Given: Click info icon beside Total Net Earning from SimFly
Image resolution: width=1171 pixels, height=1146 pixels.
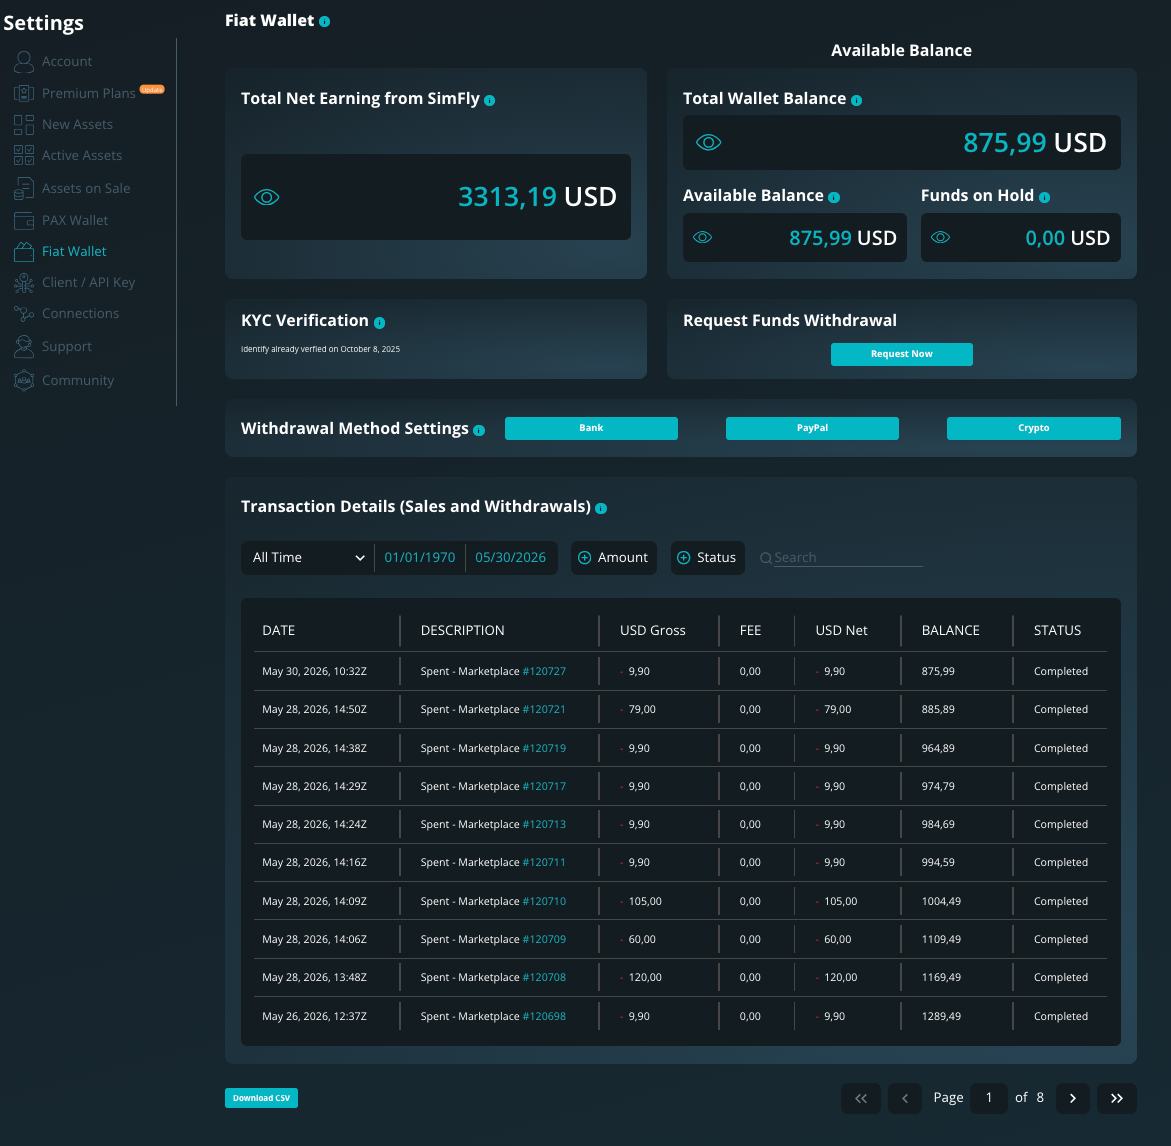Looking at the screenshot, I should 489,100.
